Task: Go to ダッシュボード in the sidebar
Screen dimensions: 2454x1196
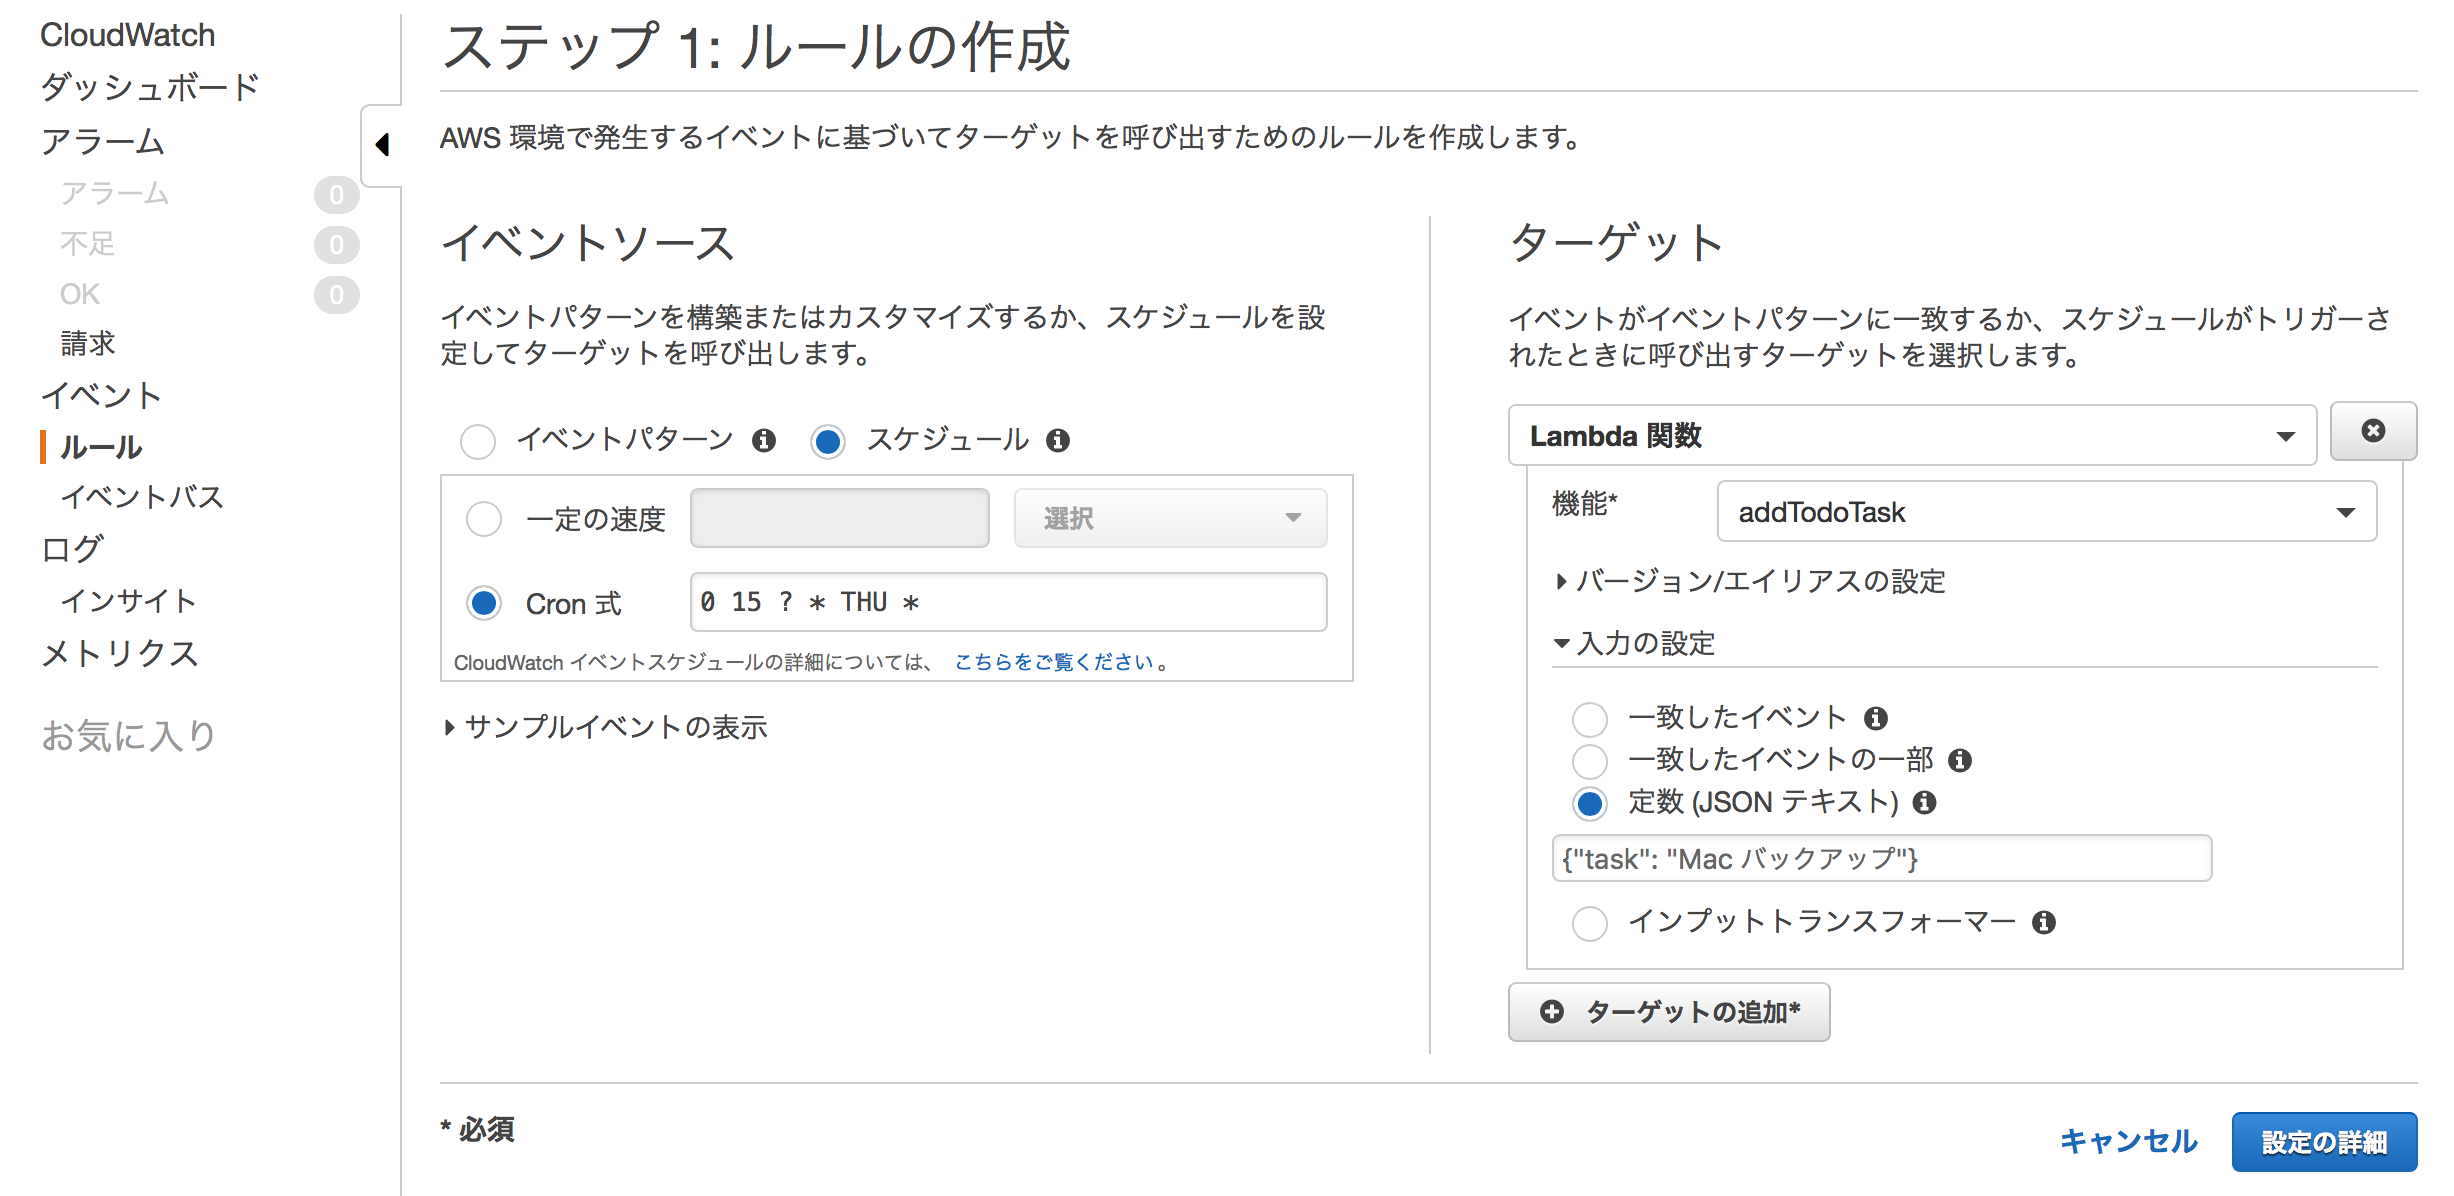Action: tap(150, 88)
